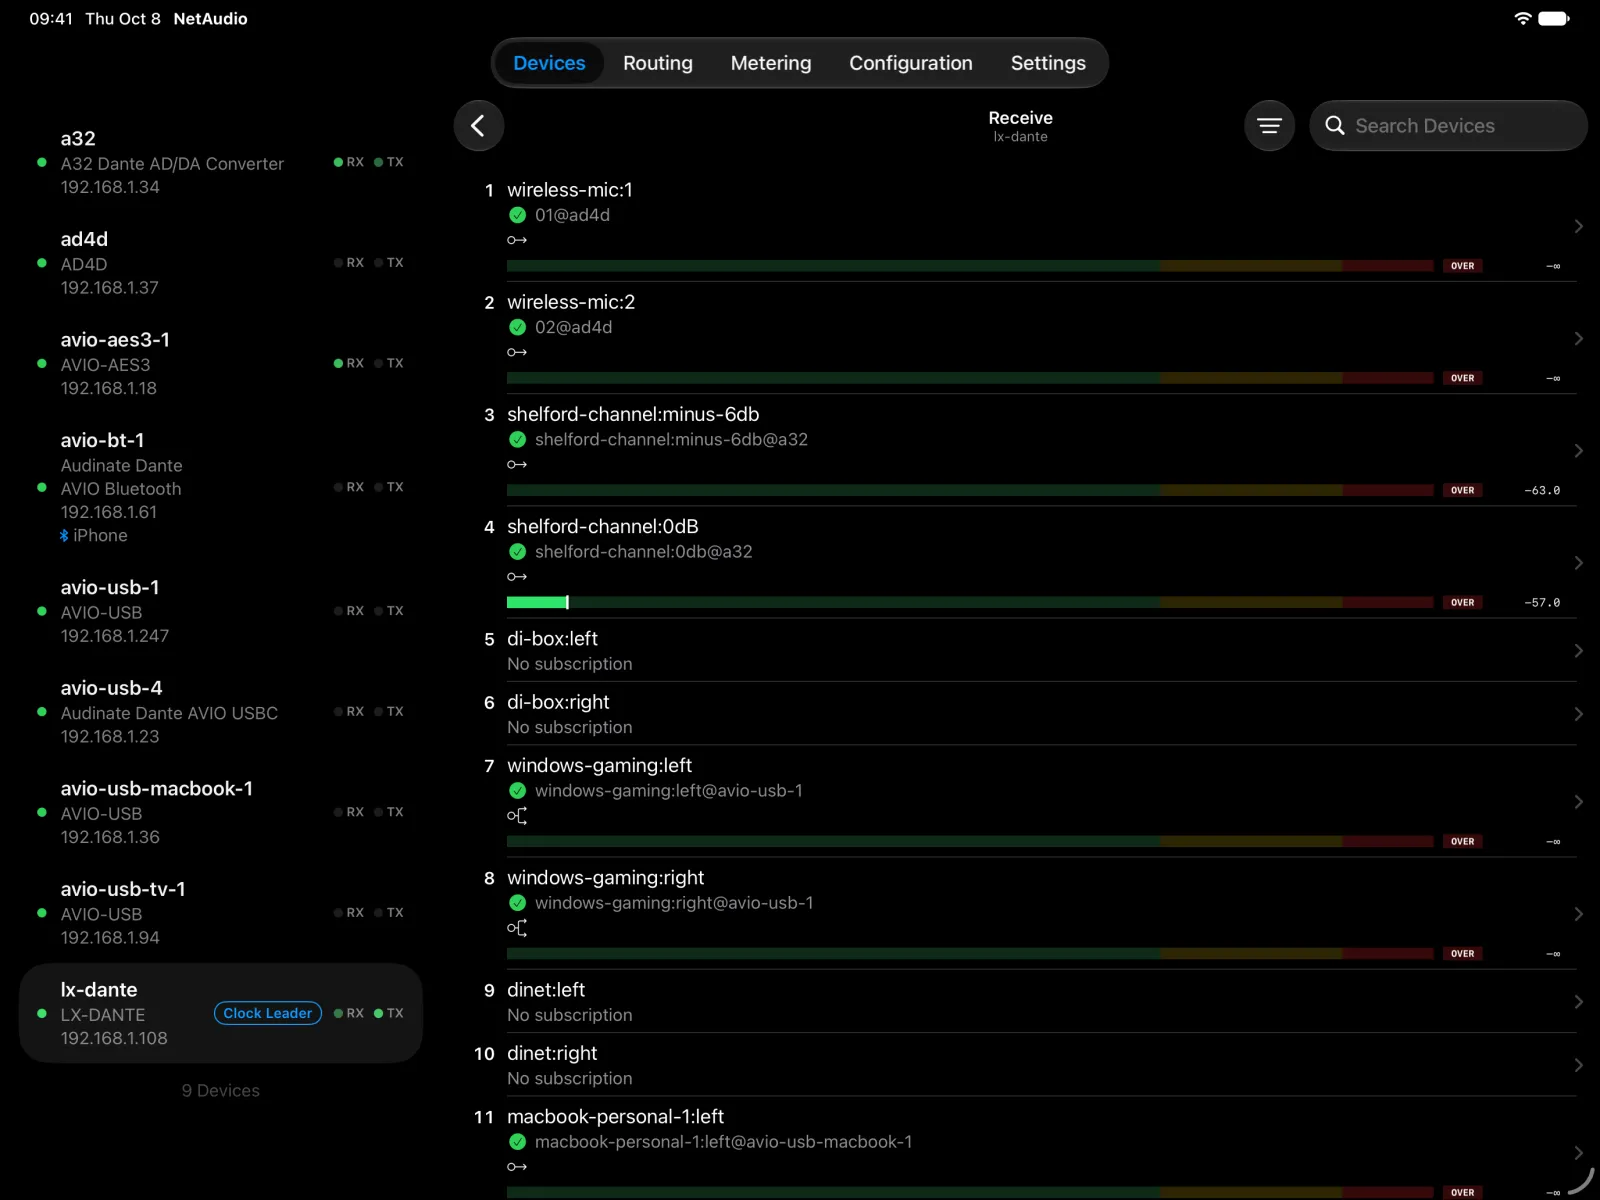This screenshot has width=1600, height=1200.
Task: Open di-box:right channel details chevron
Action: pyautogui.click(x=1578, y=714)
